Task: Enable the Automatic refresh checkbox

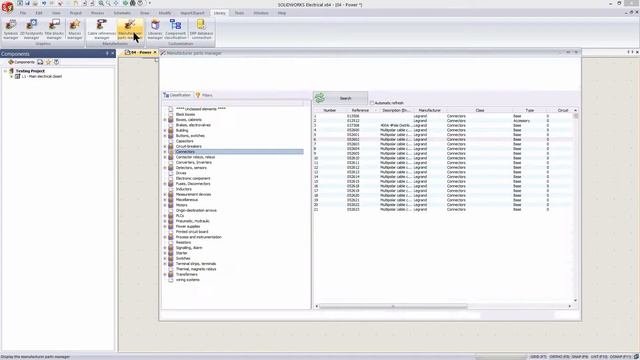Action: point(372,103)
